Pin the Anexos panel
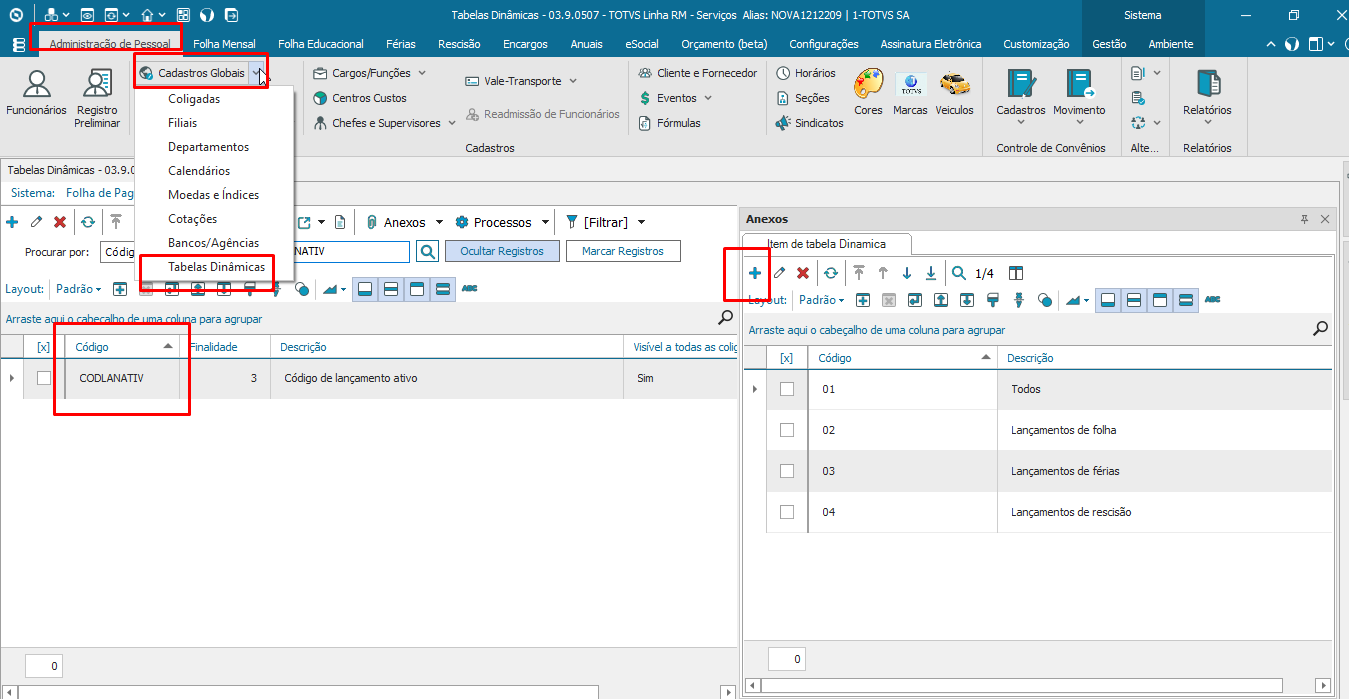 (x=1304, y=219)
